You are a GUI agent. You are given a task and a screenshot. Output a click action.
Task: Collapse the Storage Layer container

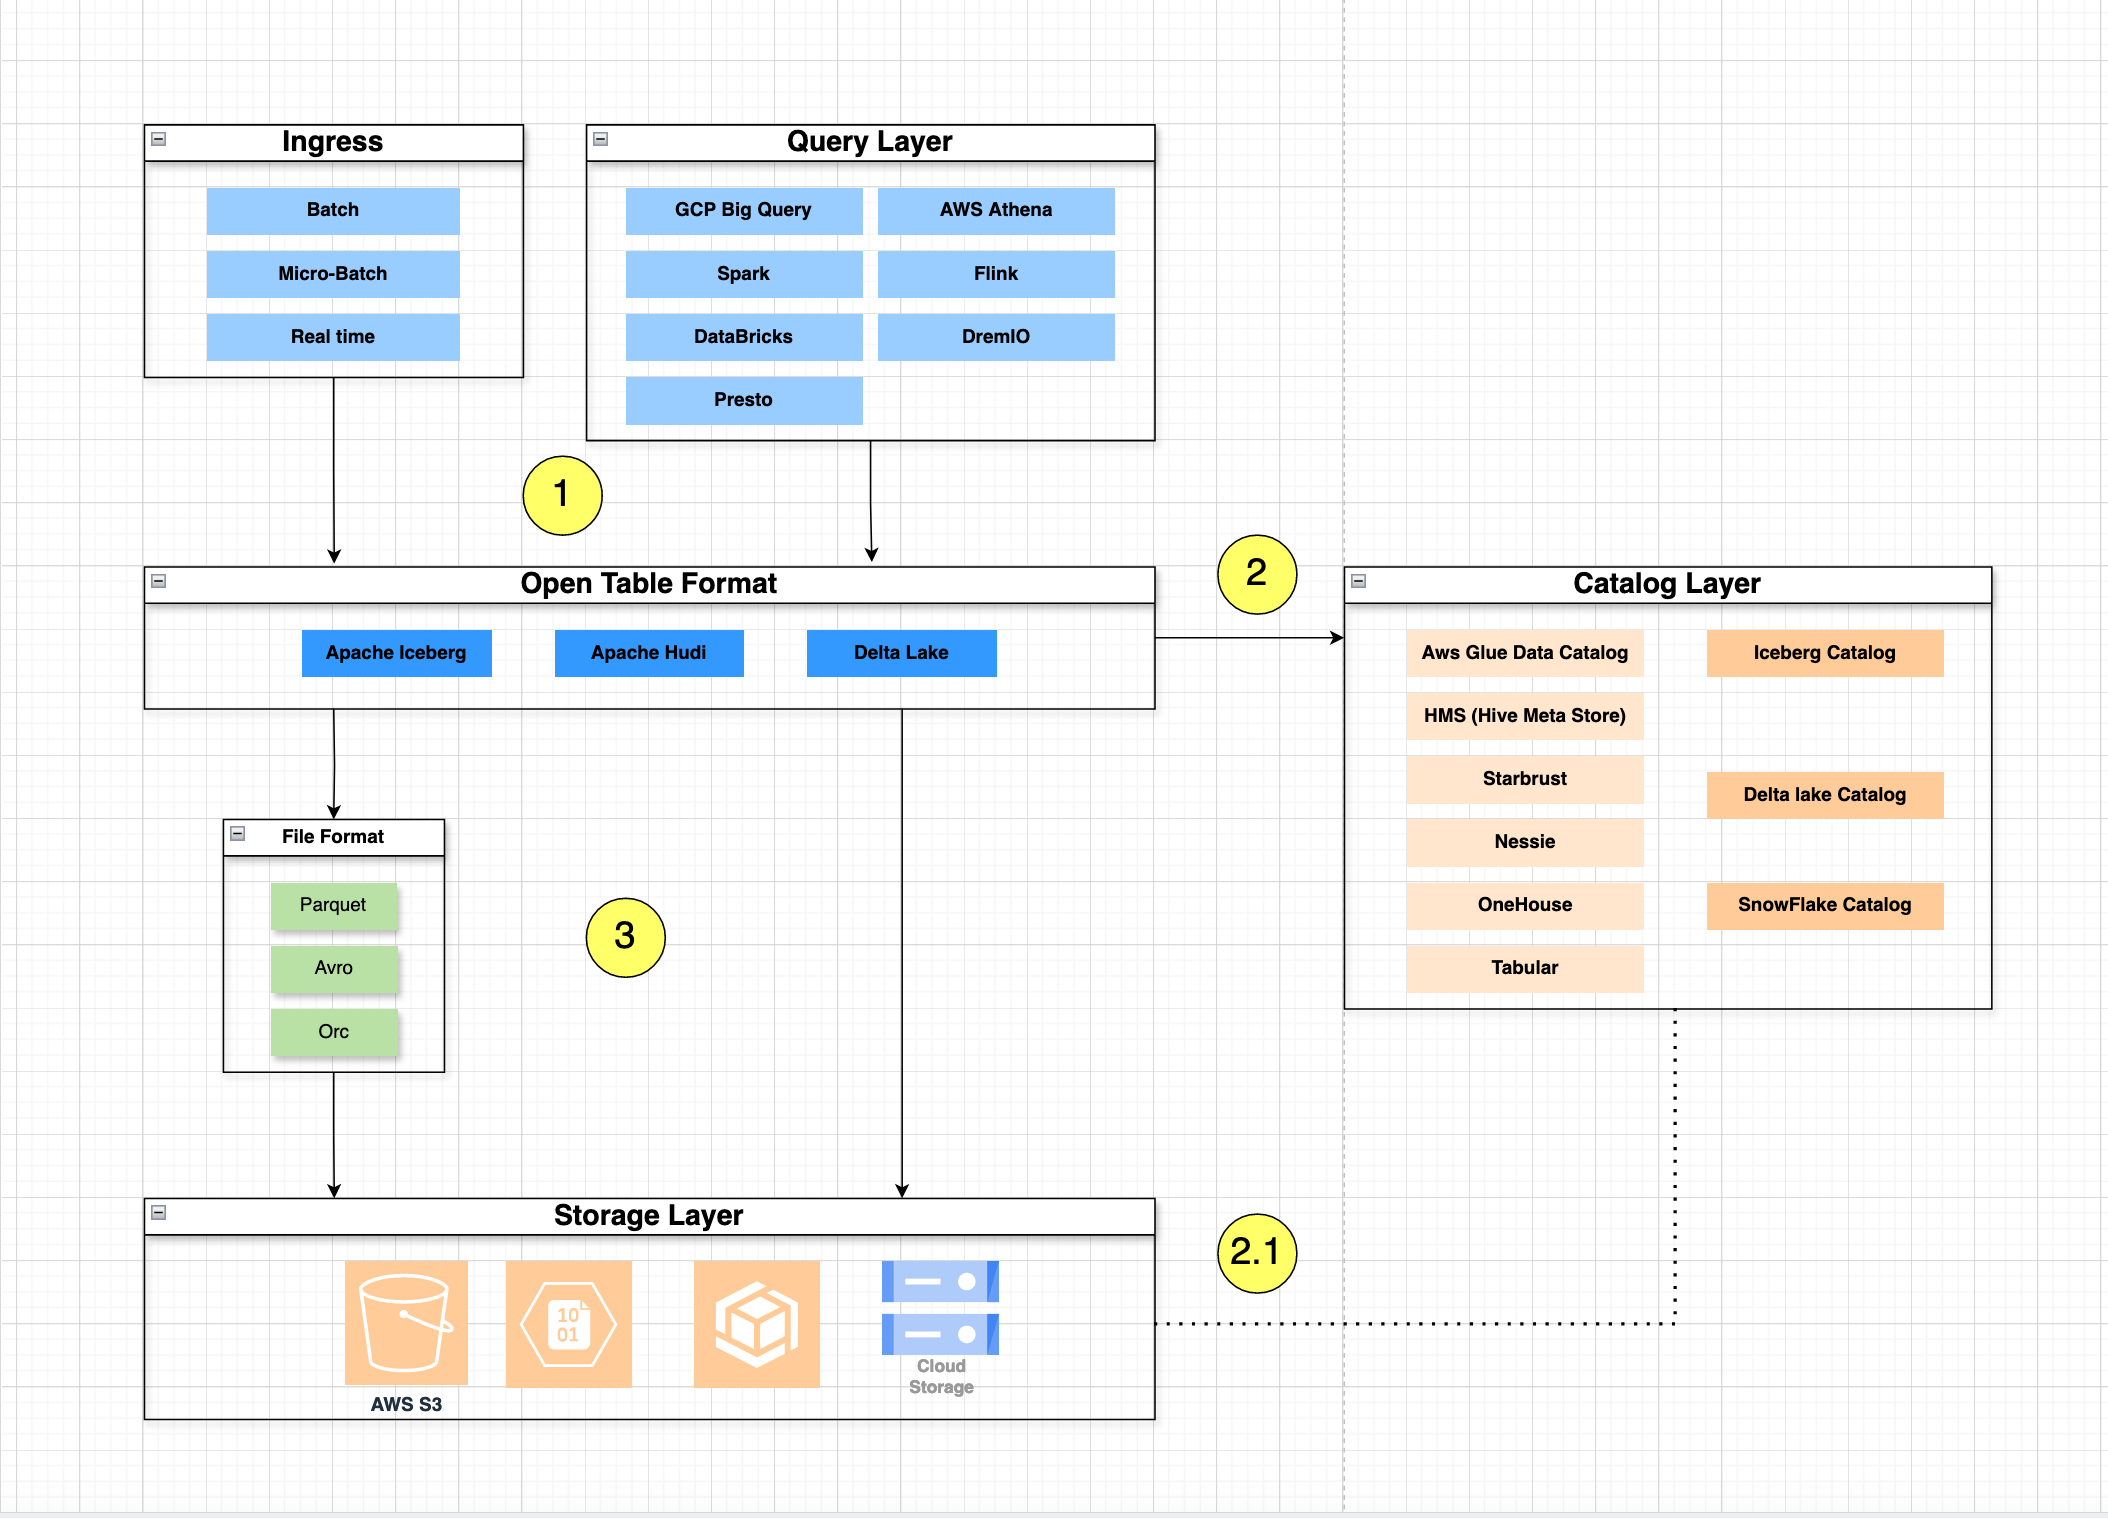coord(159,1213)
